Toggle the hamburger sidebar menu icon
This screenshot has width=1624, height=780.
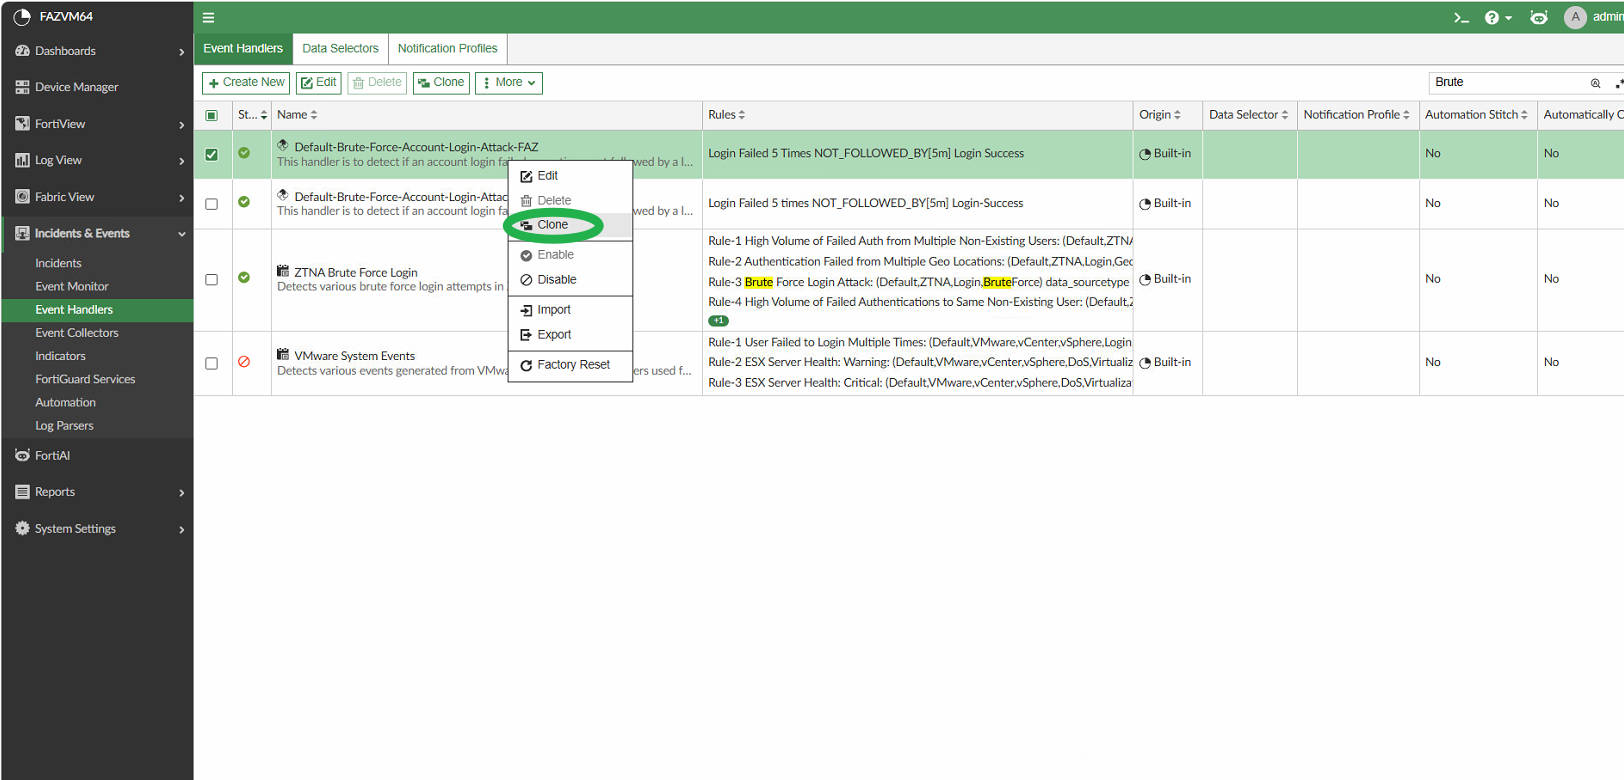[209, 17]
